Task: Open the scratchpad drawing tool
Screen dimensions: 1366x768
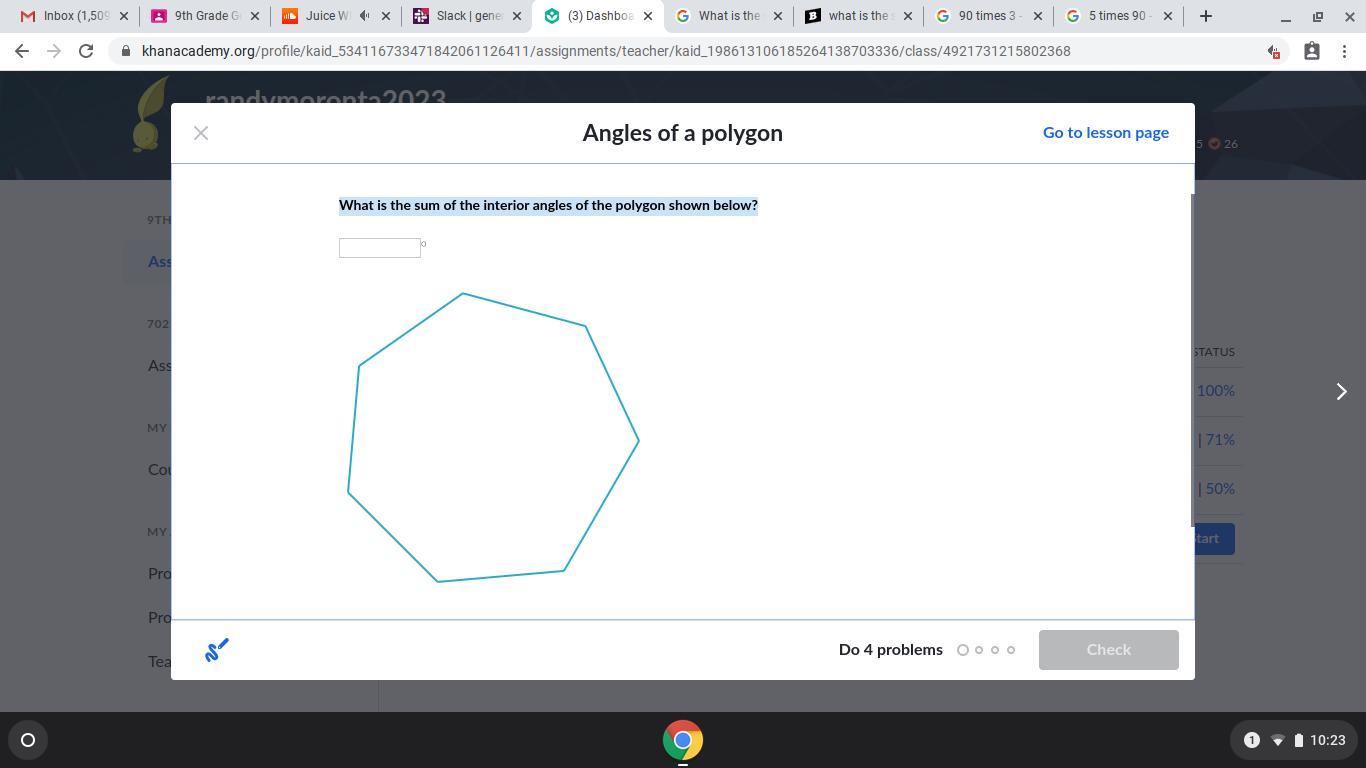Action: (x=217, y=650)
